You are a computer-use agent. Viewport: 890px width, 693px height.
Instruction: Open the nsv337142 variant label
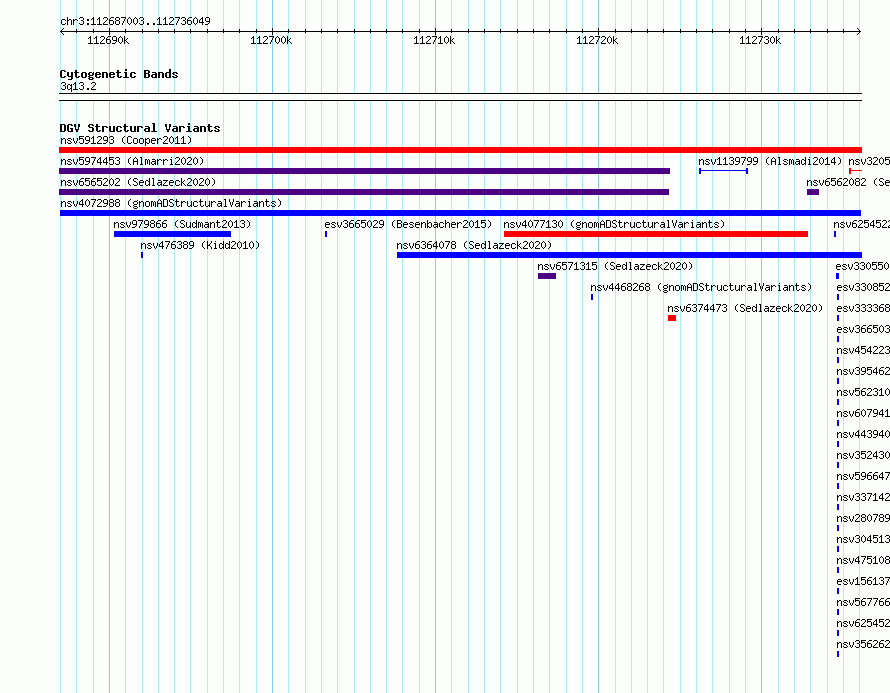(863, 497)
